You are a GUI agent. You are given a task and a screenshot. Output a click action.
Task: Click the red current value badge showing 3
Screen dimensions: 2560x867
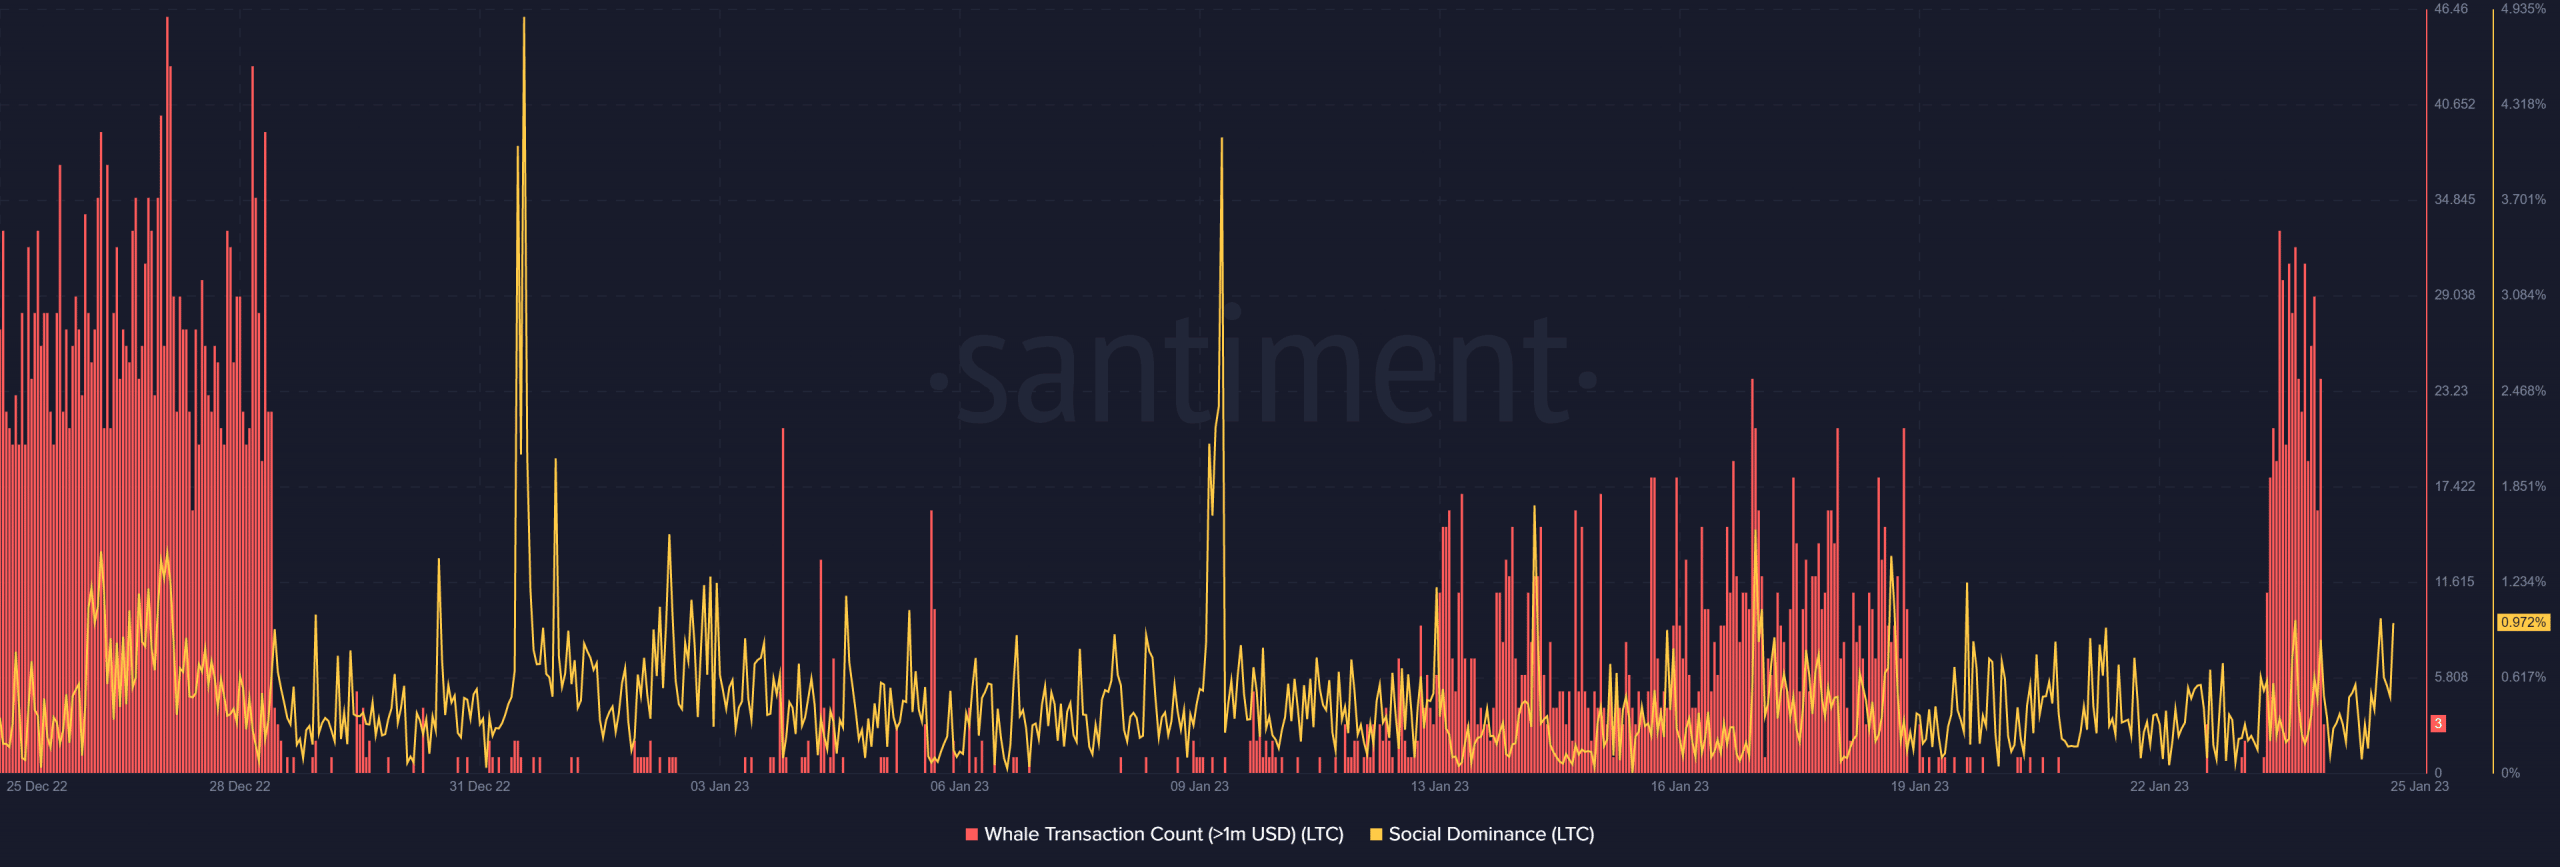2438,723
